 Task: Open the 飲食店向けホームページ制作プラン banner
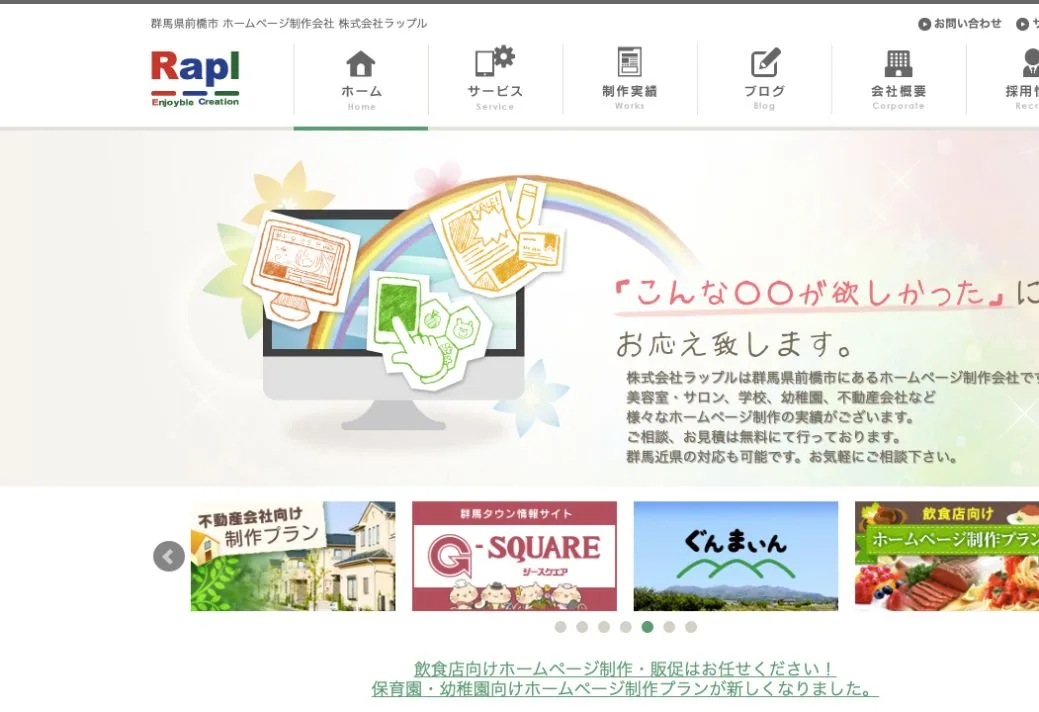[947, 556]
